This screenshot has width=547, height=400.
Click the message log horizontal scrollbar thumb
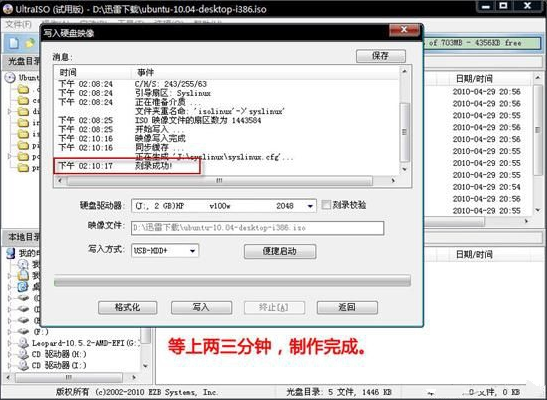[x=219, y=181]
